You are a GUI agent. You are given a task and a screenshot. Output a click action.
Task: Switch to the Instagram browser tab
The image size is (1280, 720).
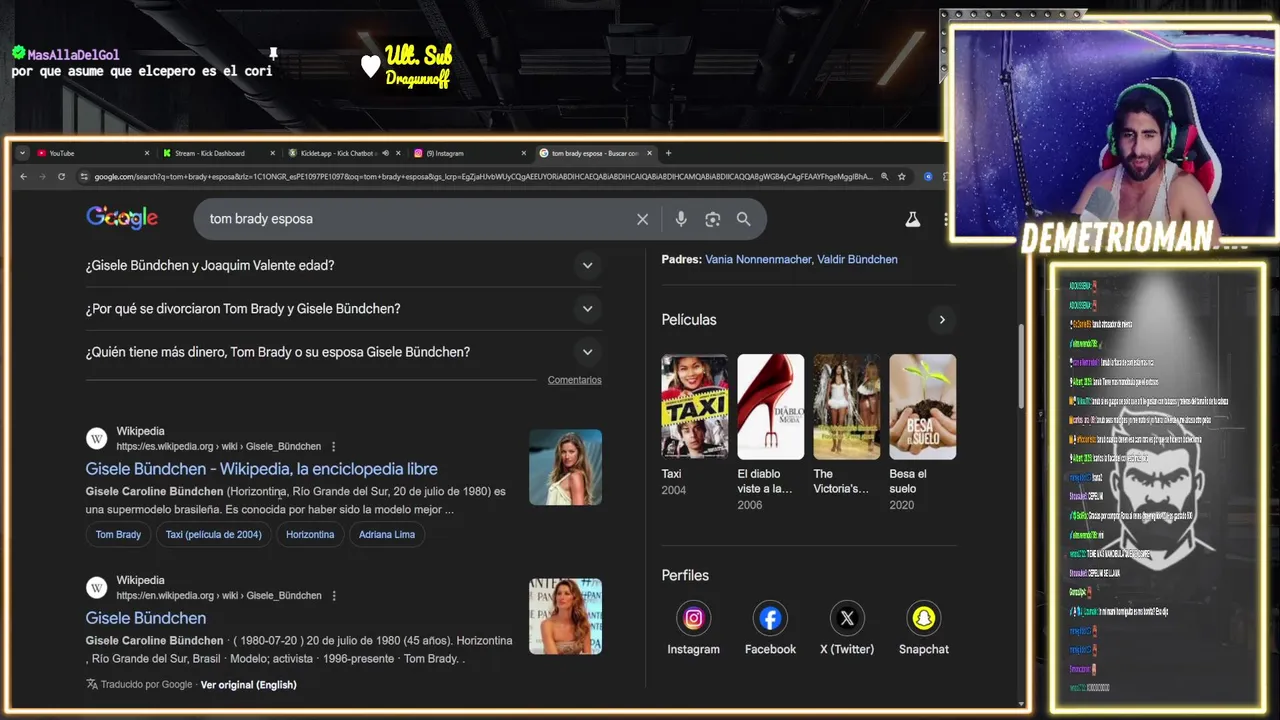[x=468, y=153]
